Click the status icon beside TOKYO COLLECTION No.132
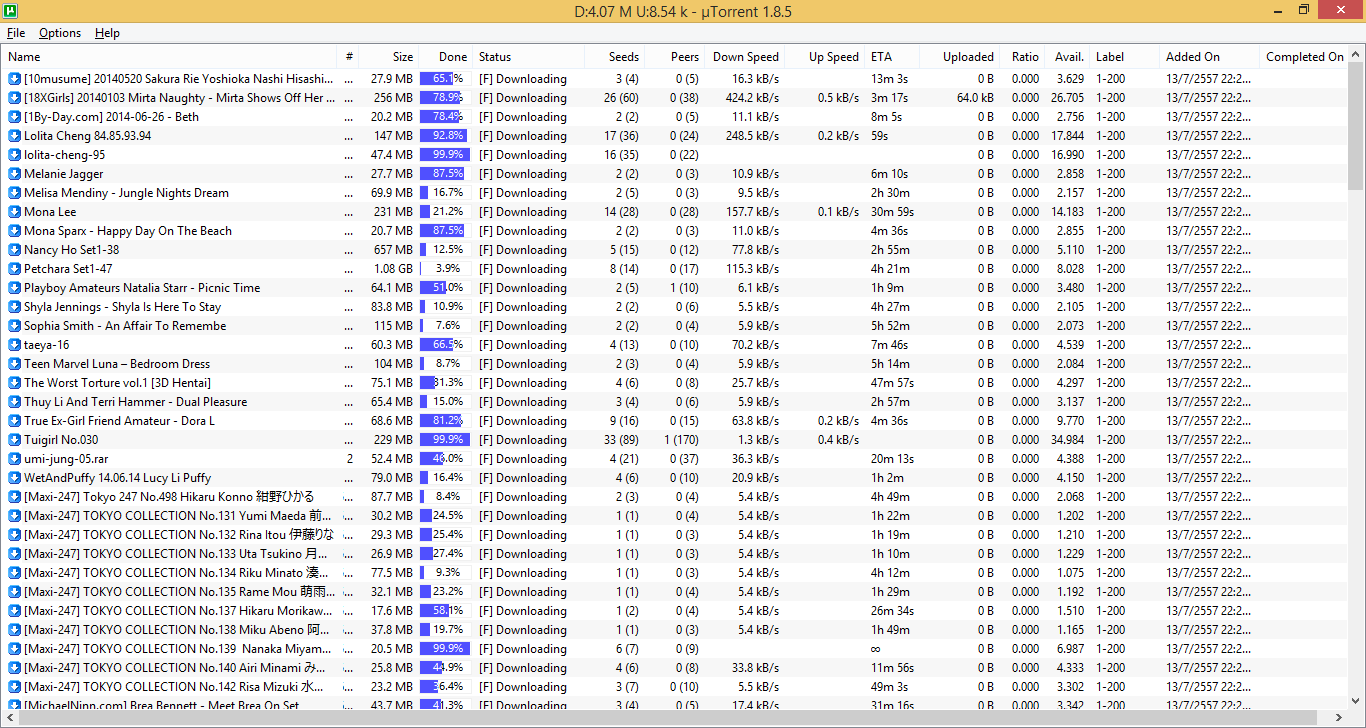The image size is (1366, 728). click(x=15, y=535)
